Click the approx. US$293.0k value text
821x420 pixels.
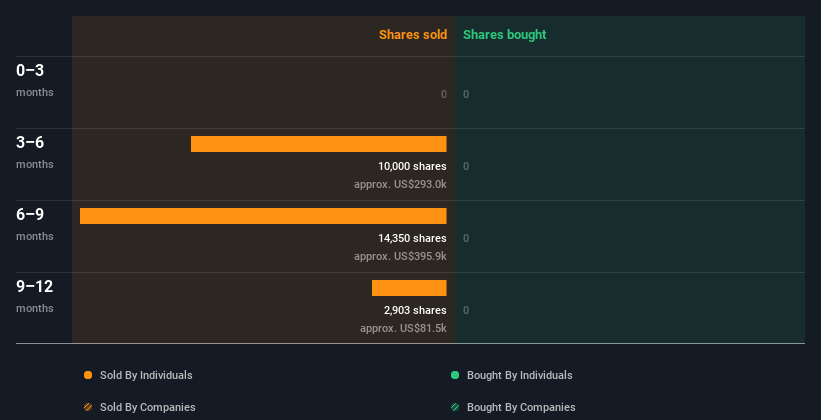pos(400,185)
